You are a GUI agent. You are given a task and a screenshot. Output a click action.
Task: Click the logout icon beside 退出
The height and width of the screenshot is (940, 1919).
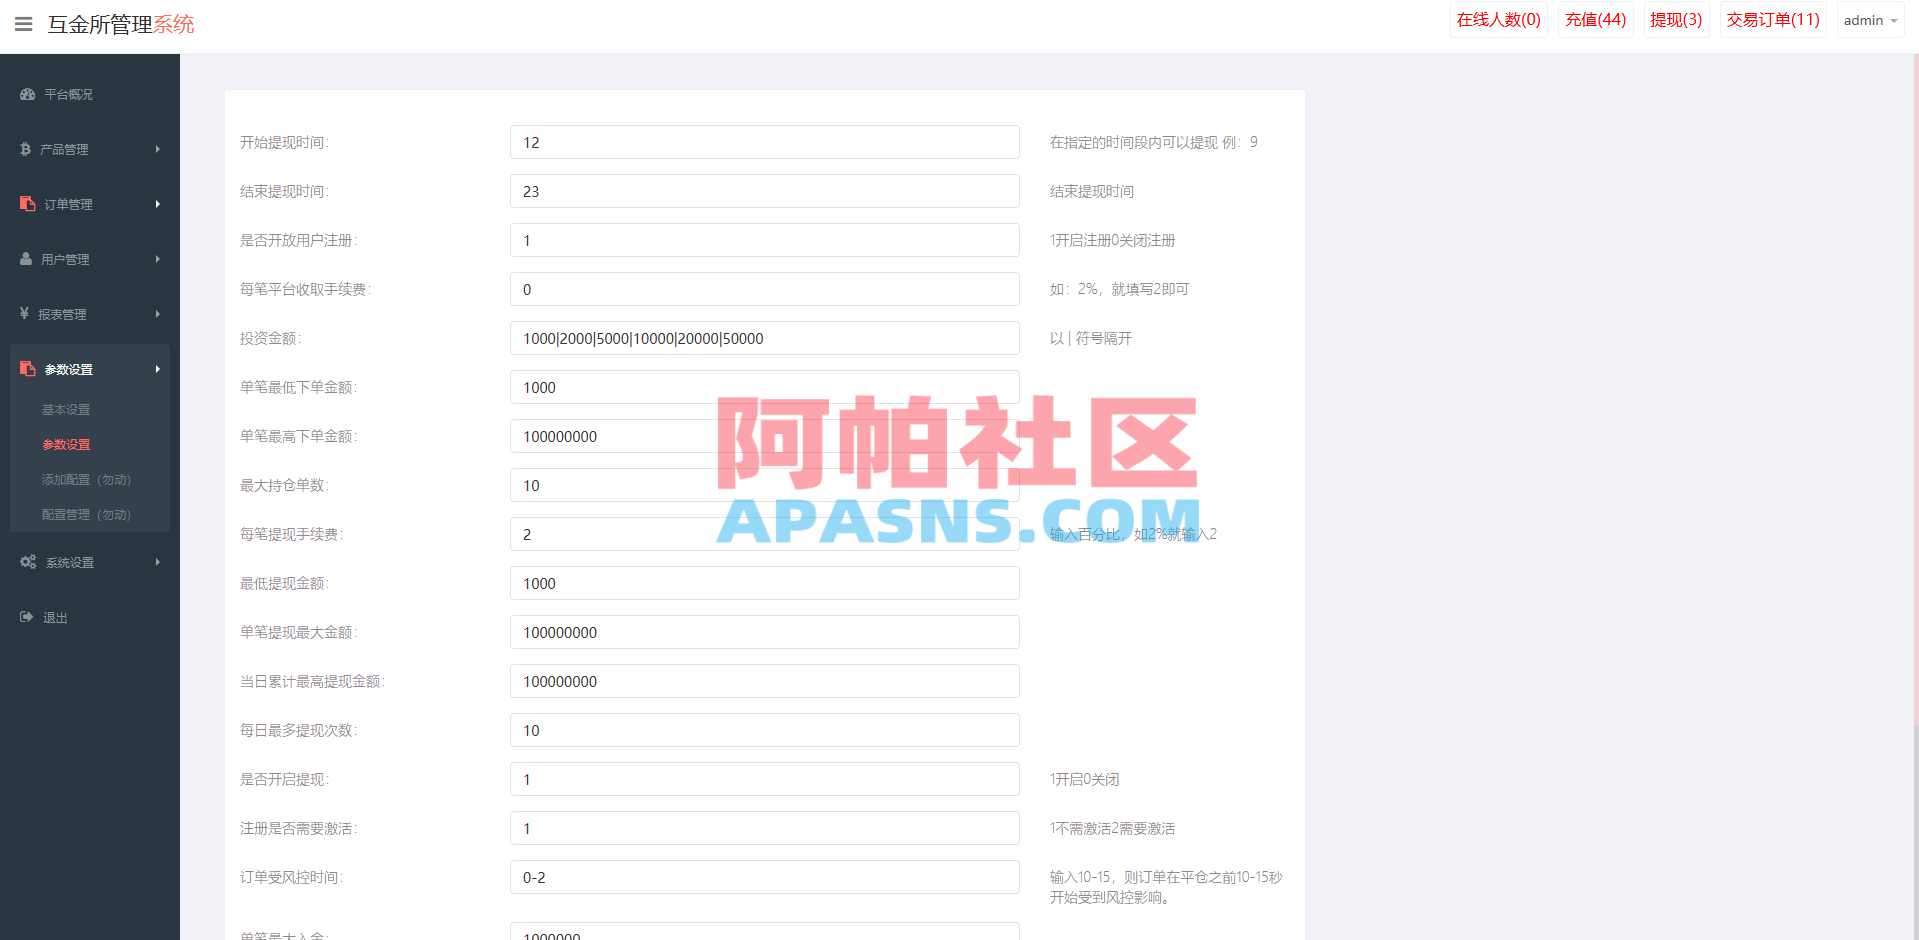coord(26,616)
